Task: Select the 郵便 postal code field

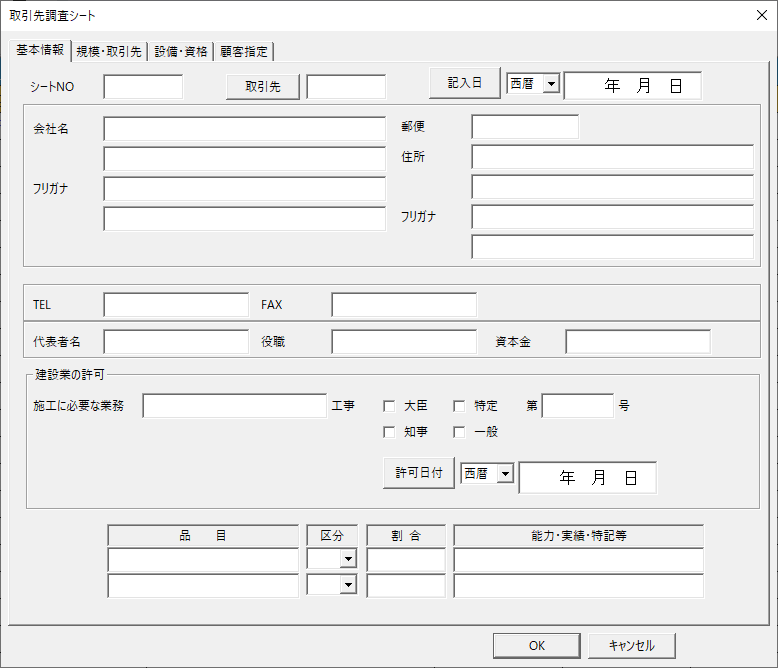Action: 525,127
